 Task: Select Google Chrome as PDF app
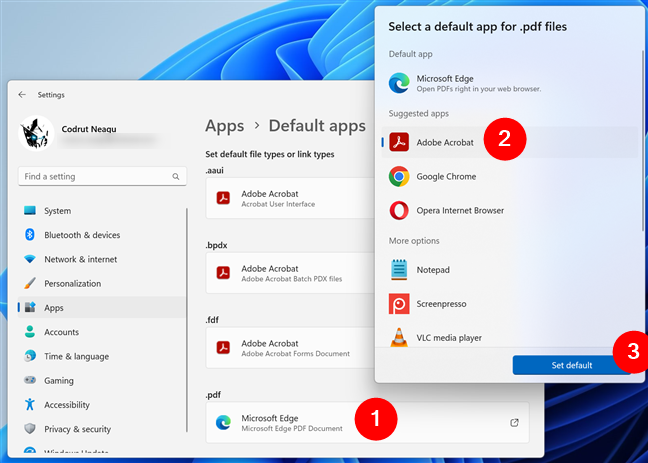pos(510,177)
